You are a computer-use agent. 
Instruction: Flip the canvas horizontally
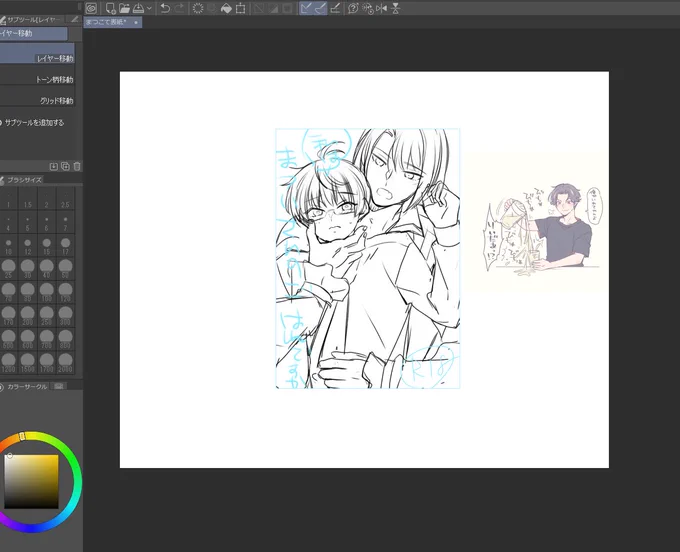(x=382, y=8)
